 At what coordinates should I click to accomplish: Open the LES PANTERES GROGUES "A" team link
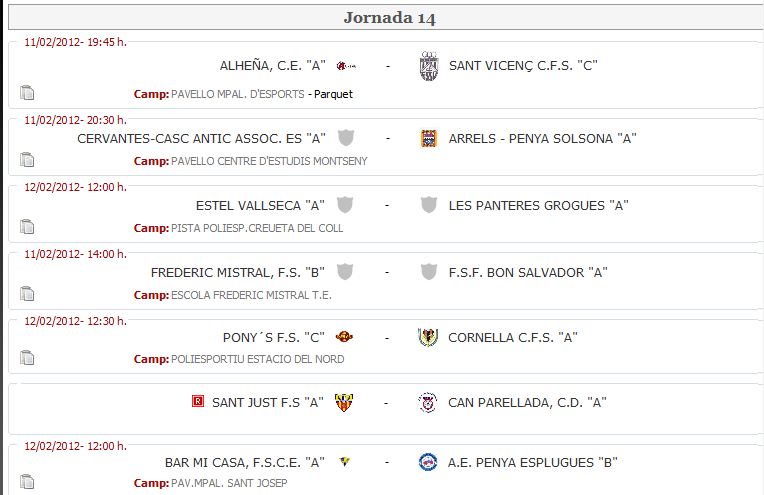point(538,206)
